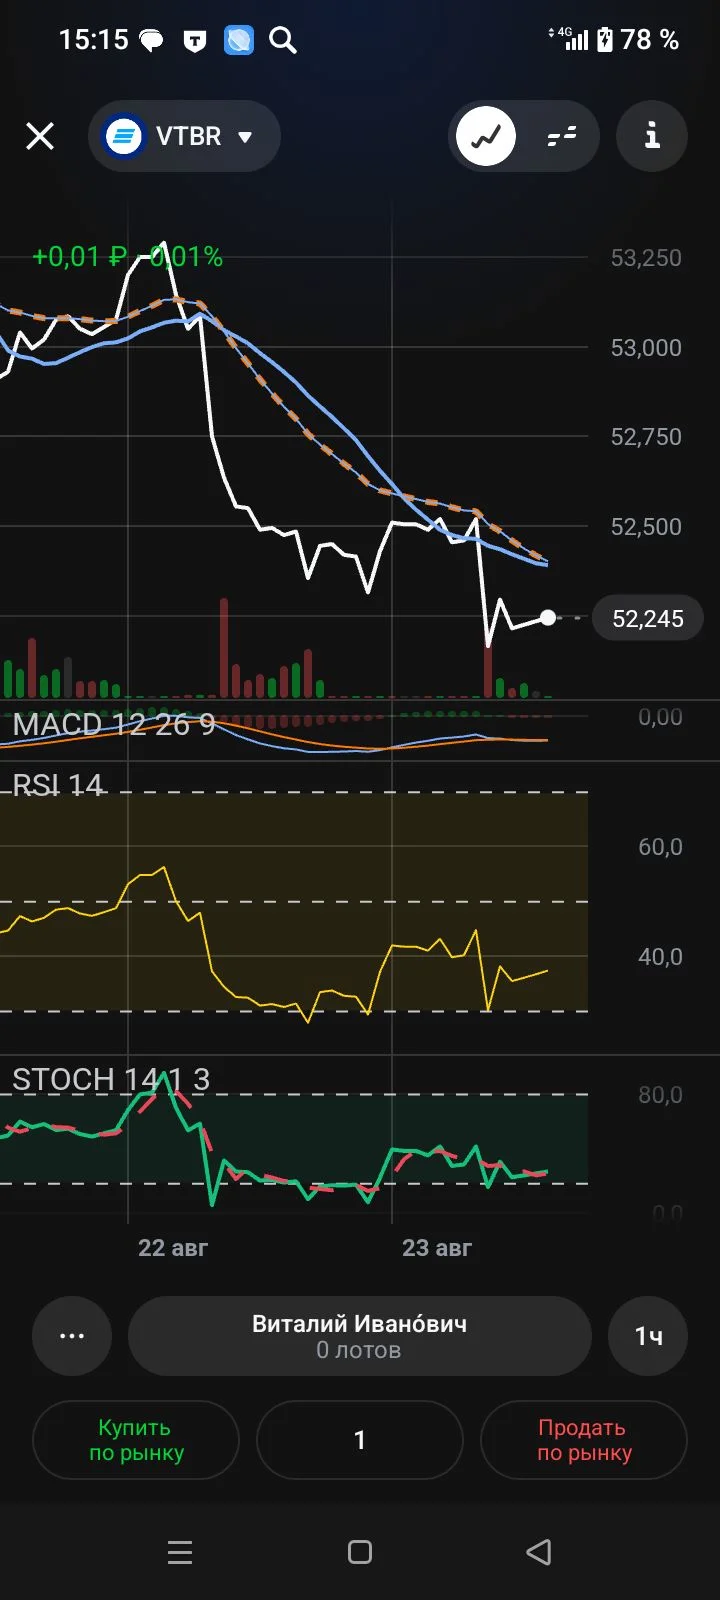The height and width of the screenshot is (1600, 720).
Task: Switch to line chart view
Action: pos(486,136)
